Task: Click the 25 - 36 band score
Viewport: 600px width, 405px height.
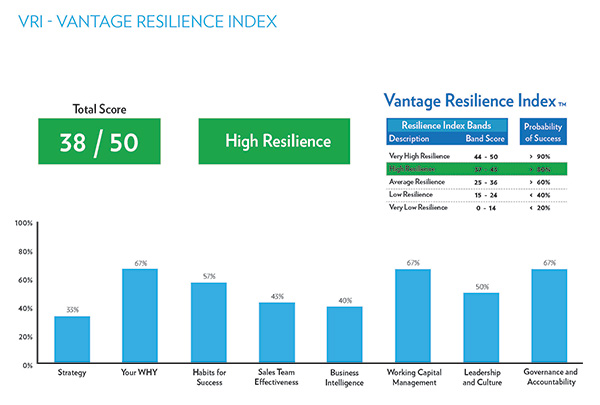Action: [486, 182]
